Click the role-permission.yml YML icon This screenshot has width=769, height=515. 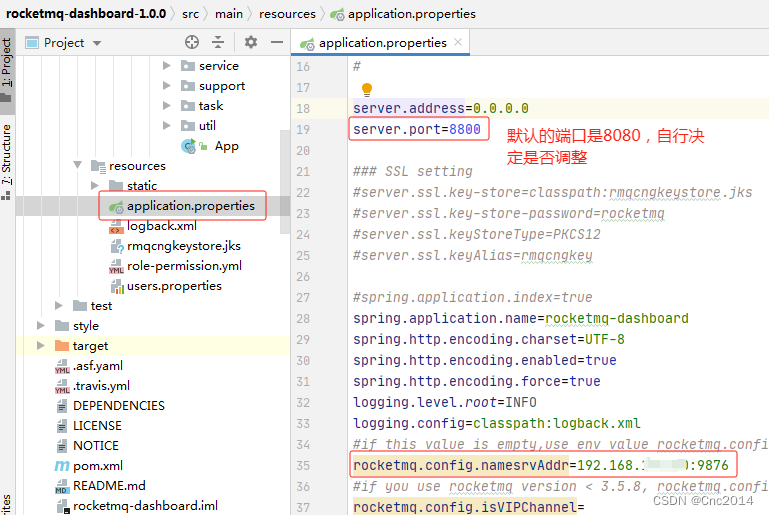[116, 266]
